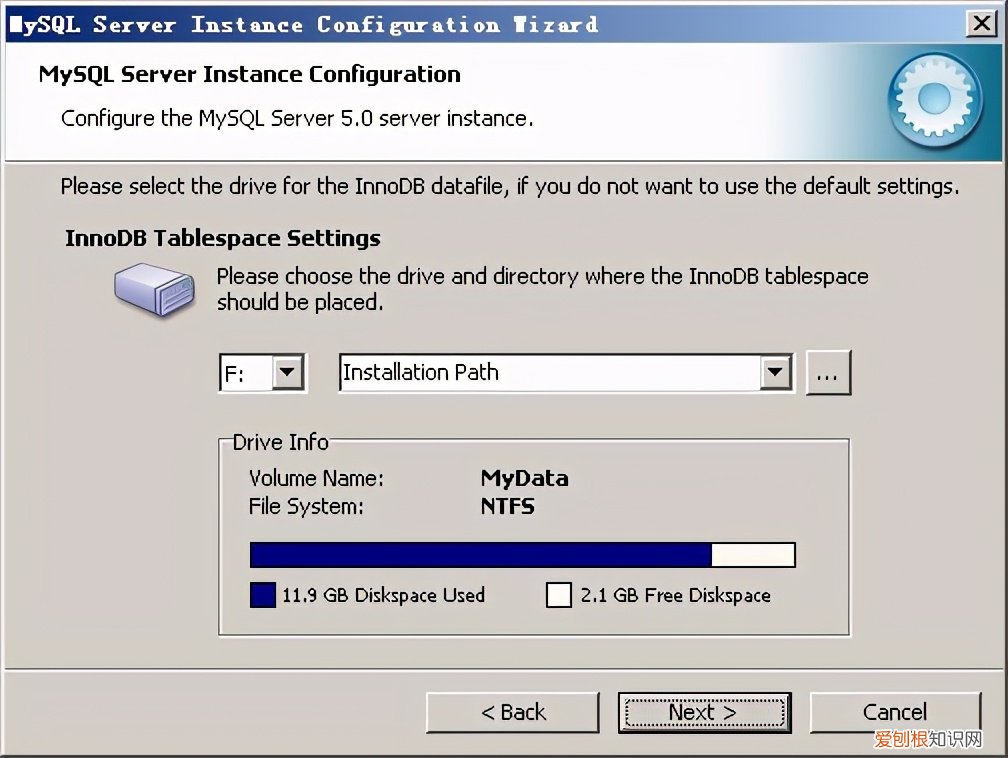Screen dimensions: 1008x758
Task: Click the hard drive icon graphic
Action: tap(152, 290)
